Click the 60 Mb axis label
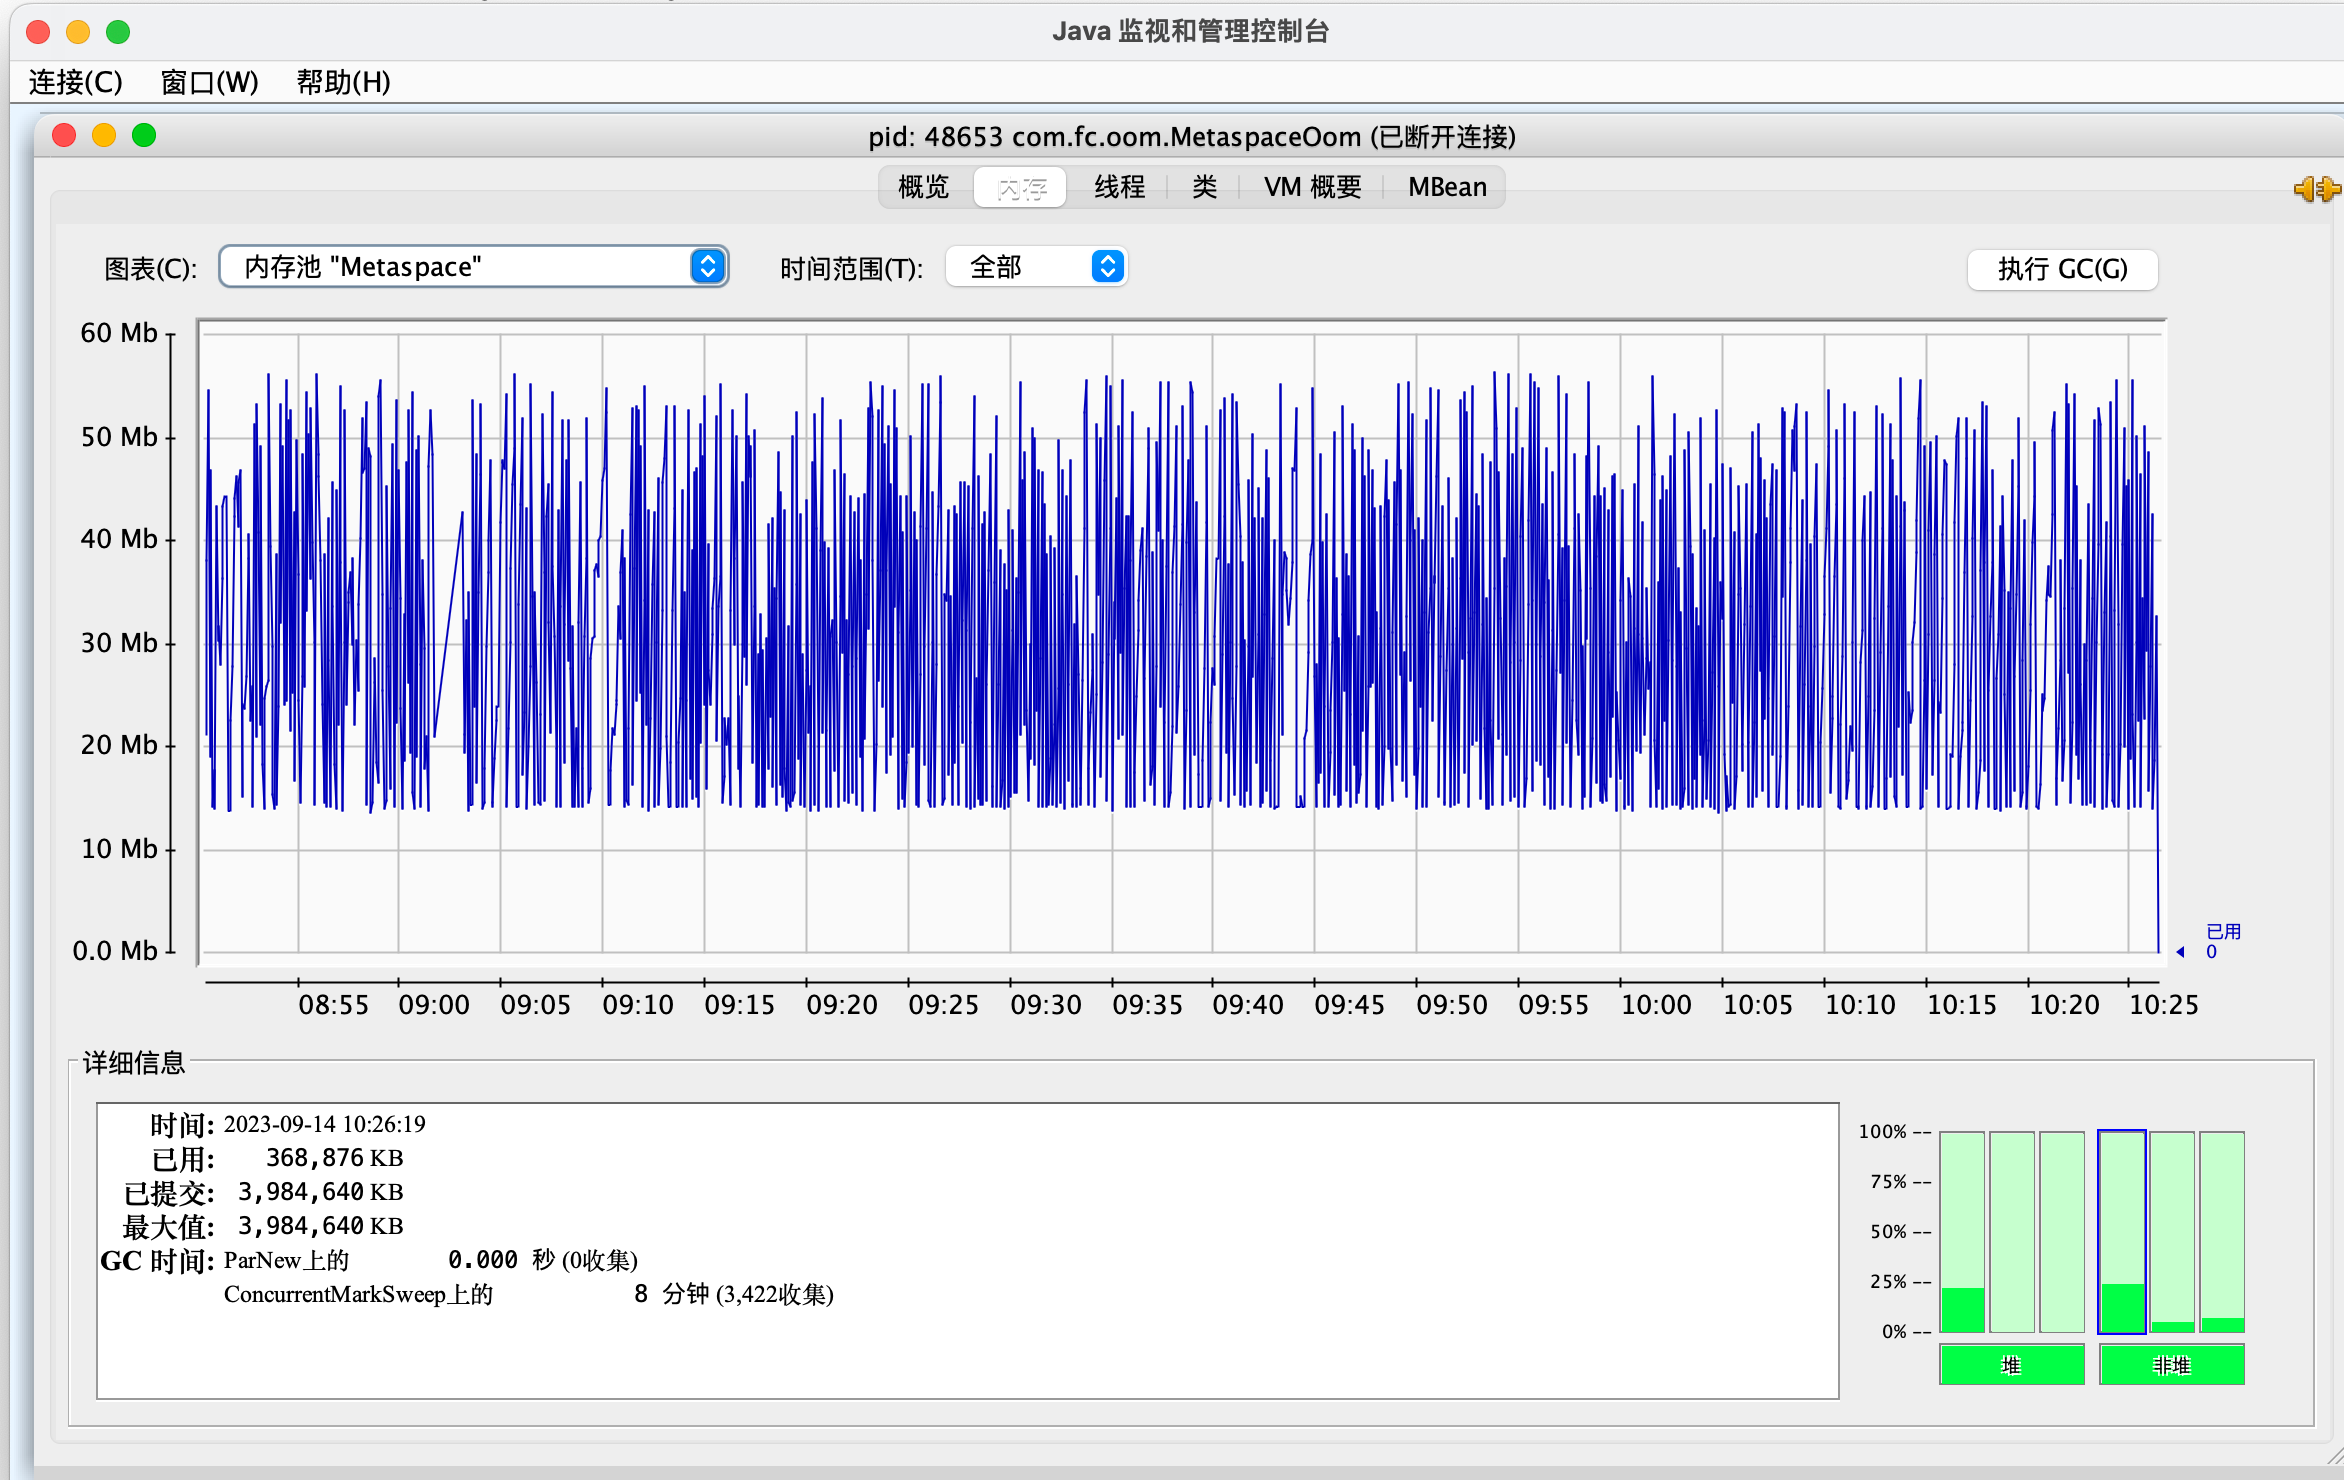 click(119, 333)
